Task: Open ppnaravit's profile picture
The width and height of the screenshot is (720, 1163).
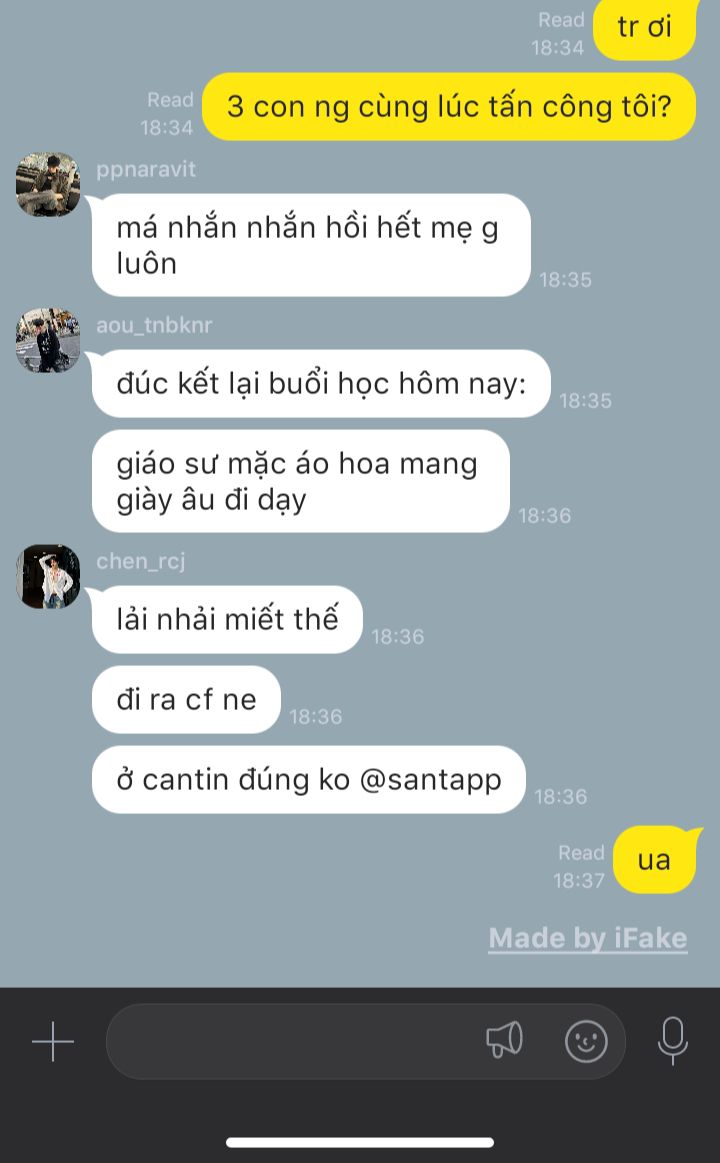Action: (x=48, y=185)
